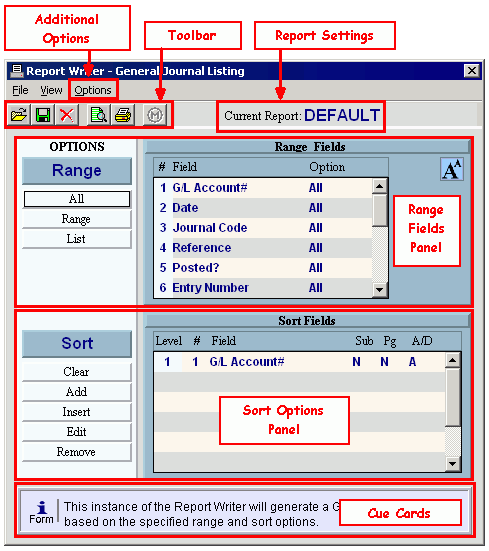The image size is (489, 551).
Task: Click the font size A icon
Action: point(452,169)
